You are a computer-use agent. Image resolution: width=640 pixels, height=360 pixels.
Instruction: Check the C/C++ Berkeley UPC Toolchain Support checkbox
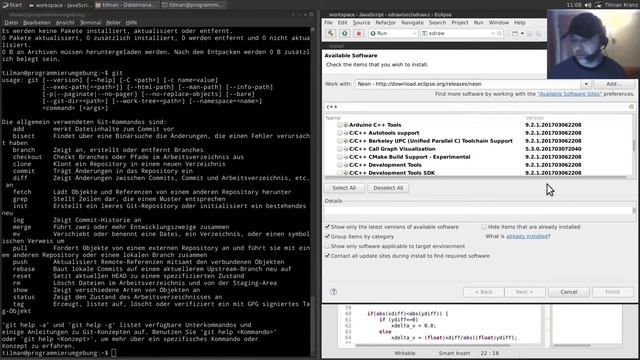tap(339, 141)
